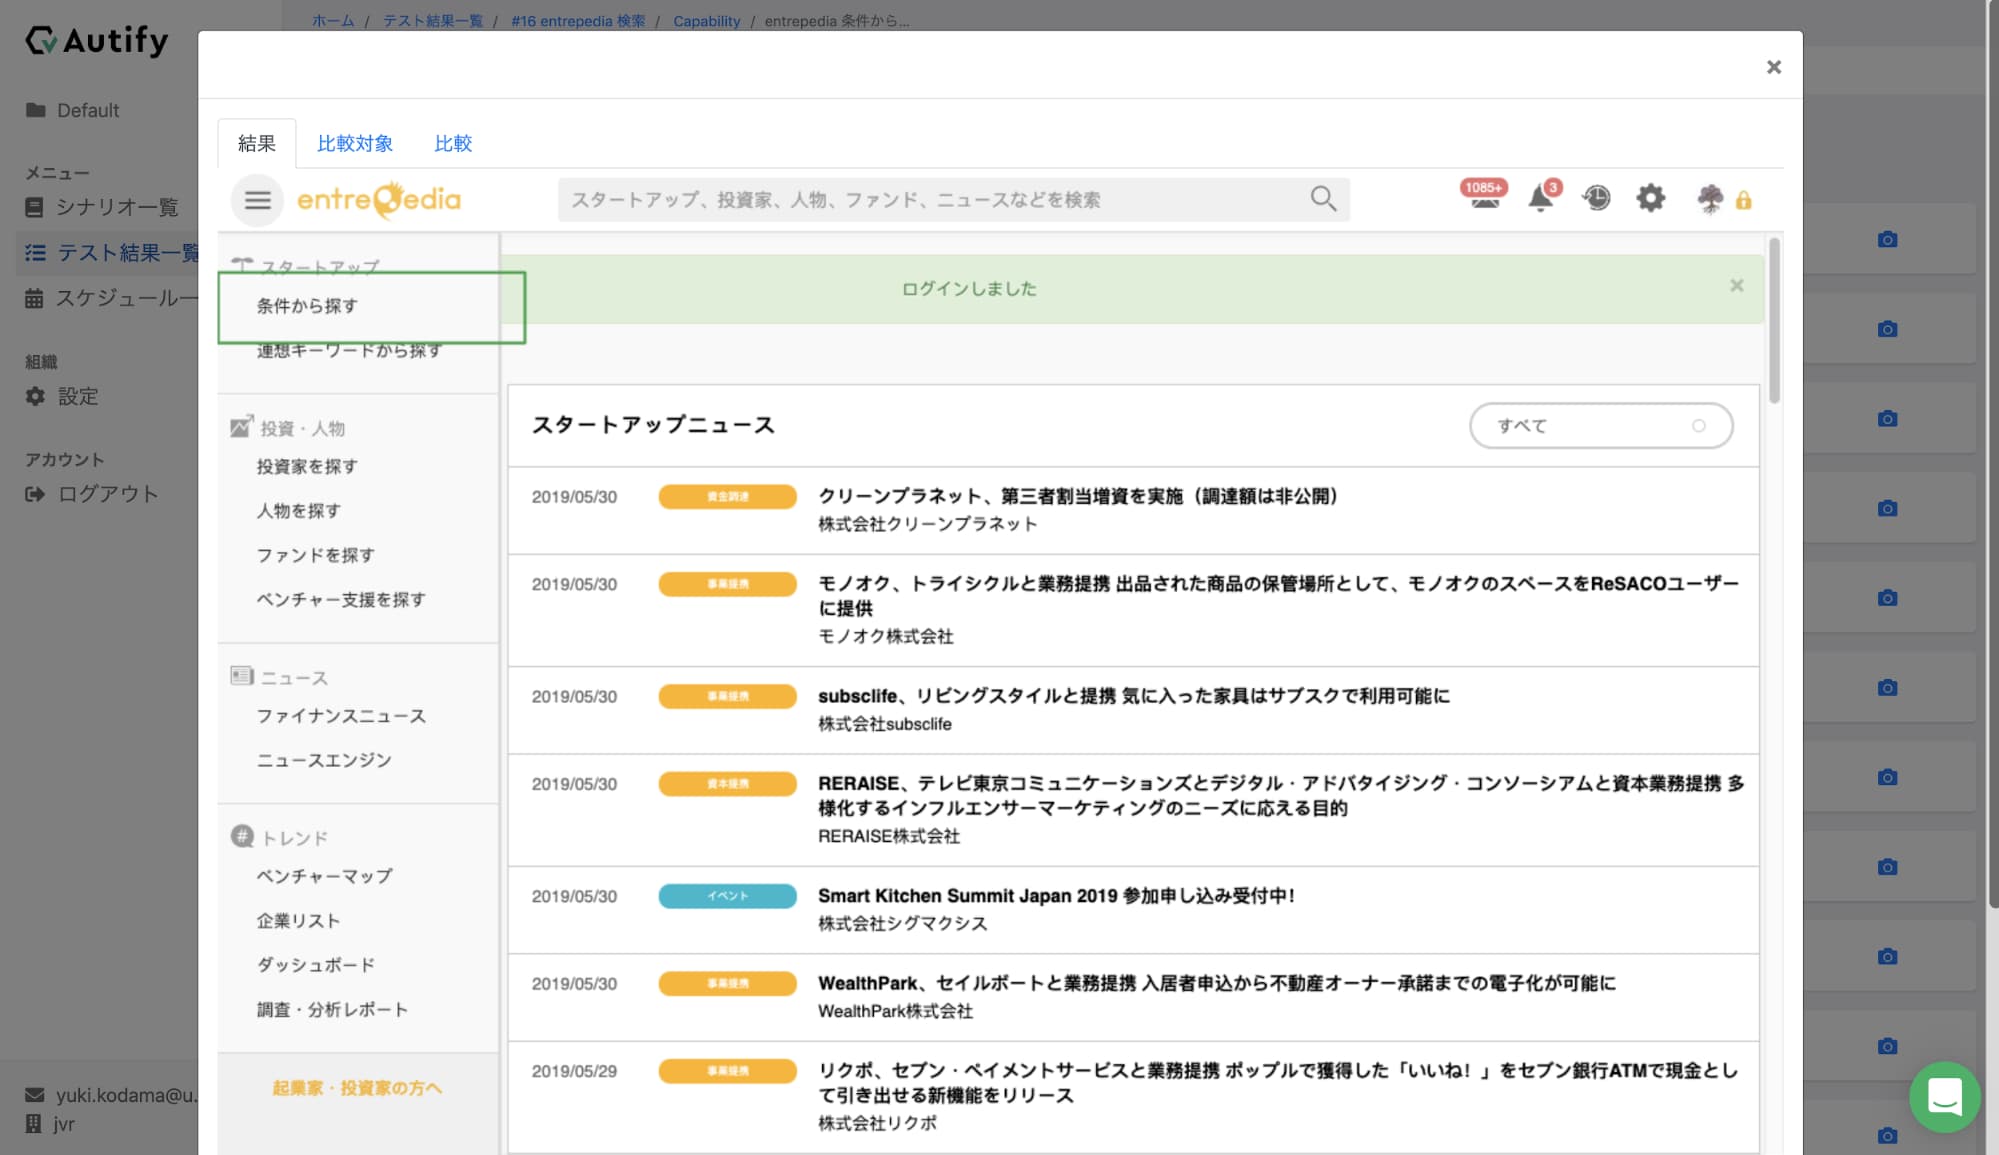Click the Capability breadcrumb link
Viewport: 1999px width, 1155px height.
click(706, 21)
